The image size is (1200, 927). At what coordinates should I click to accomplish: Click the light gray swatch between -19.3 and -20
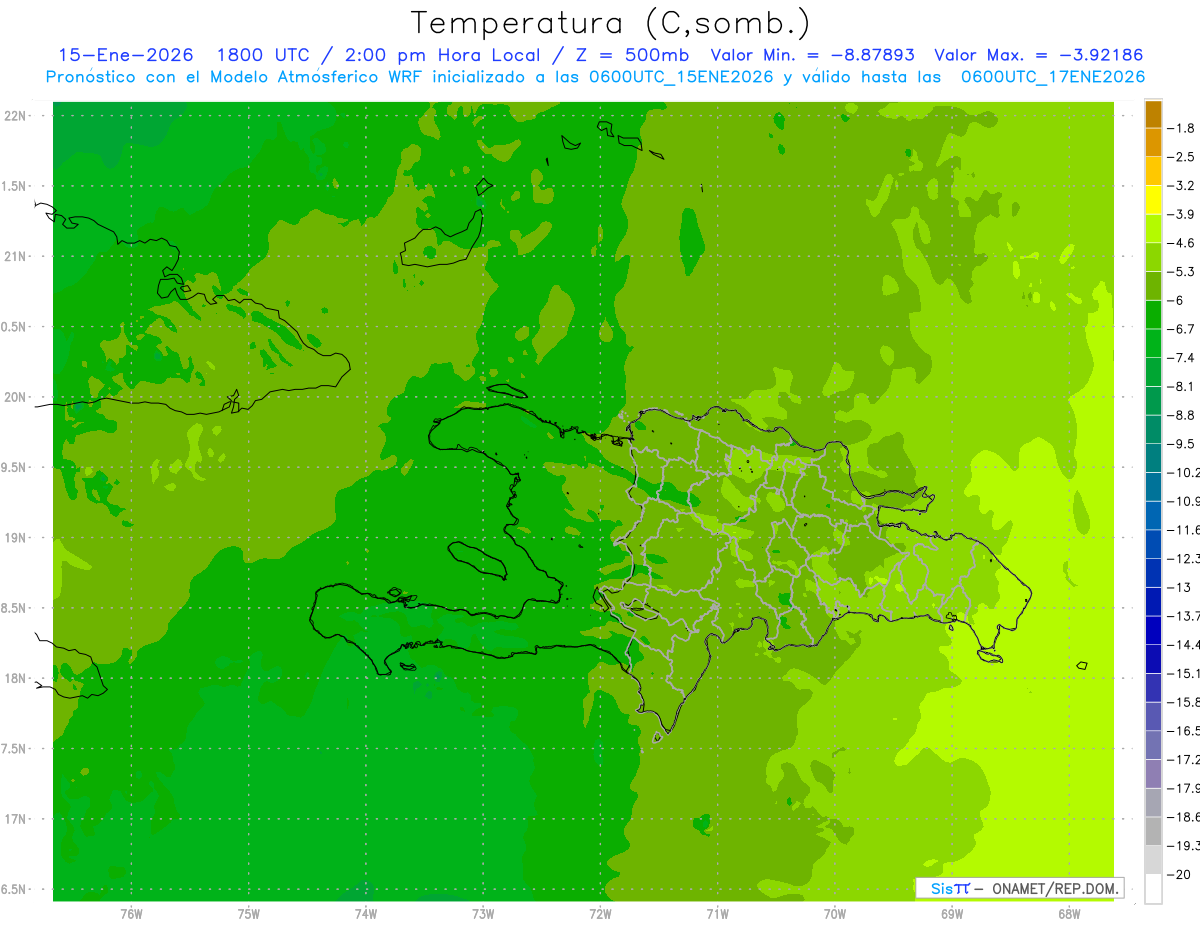tap(1153, 860)
